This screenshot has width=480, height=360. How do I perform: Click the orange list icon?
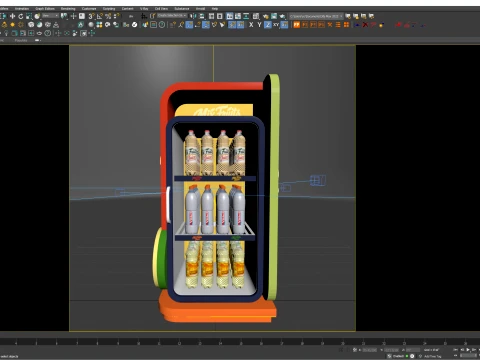338,25
